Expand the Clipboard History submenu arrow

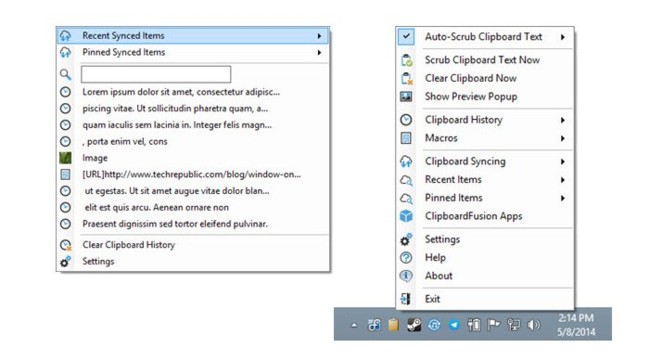563,120
